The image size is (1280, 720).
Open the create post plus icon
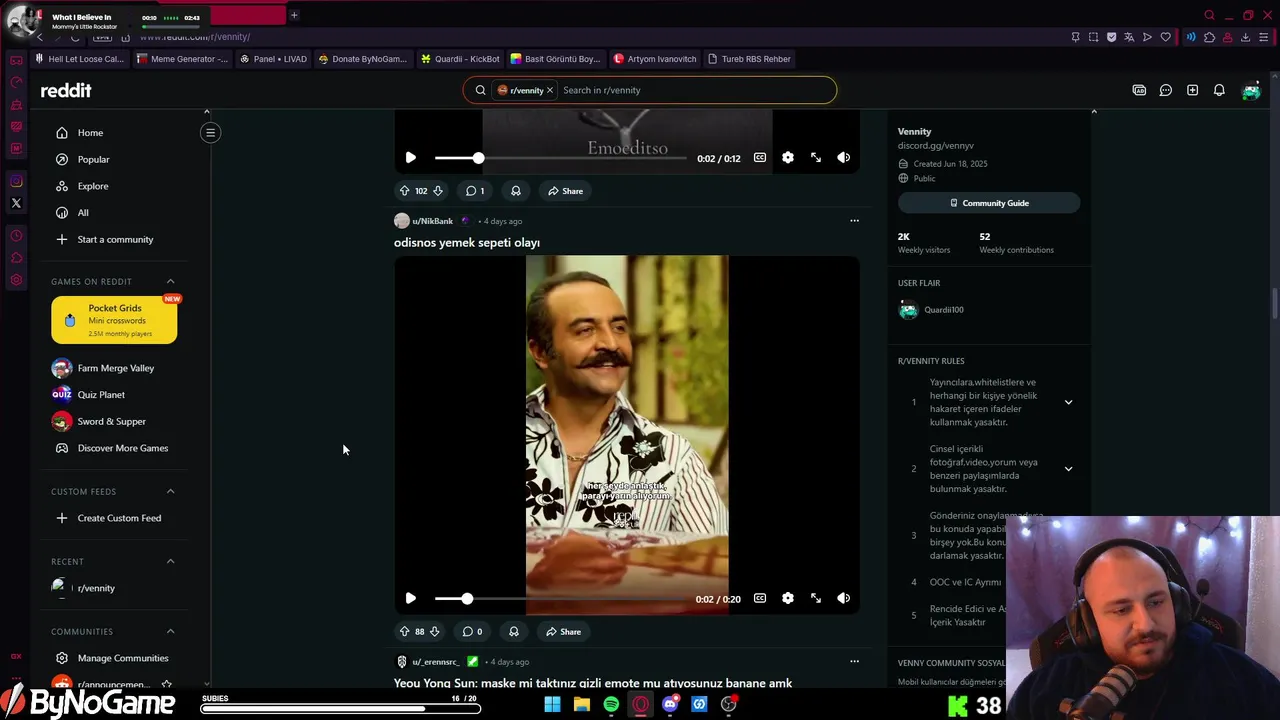click(x=1192, y=90)
